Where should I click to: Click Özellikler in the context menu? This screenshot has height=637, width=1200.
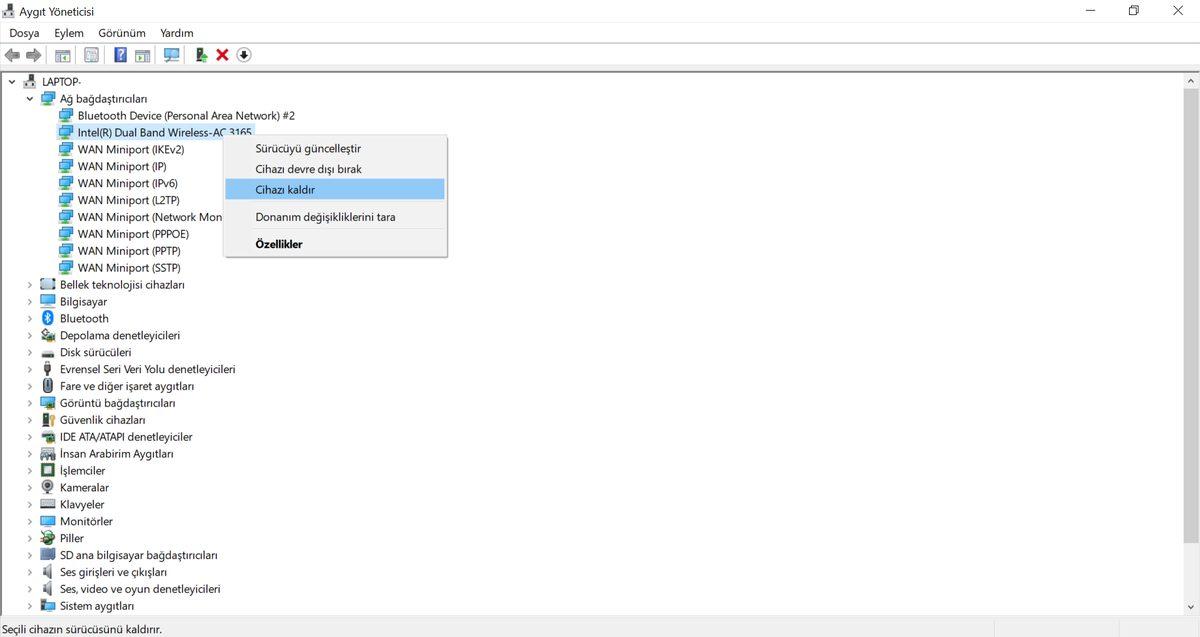[279, 244]
